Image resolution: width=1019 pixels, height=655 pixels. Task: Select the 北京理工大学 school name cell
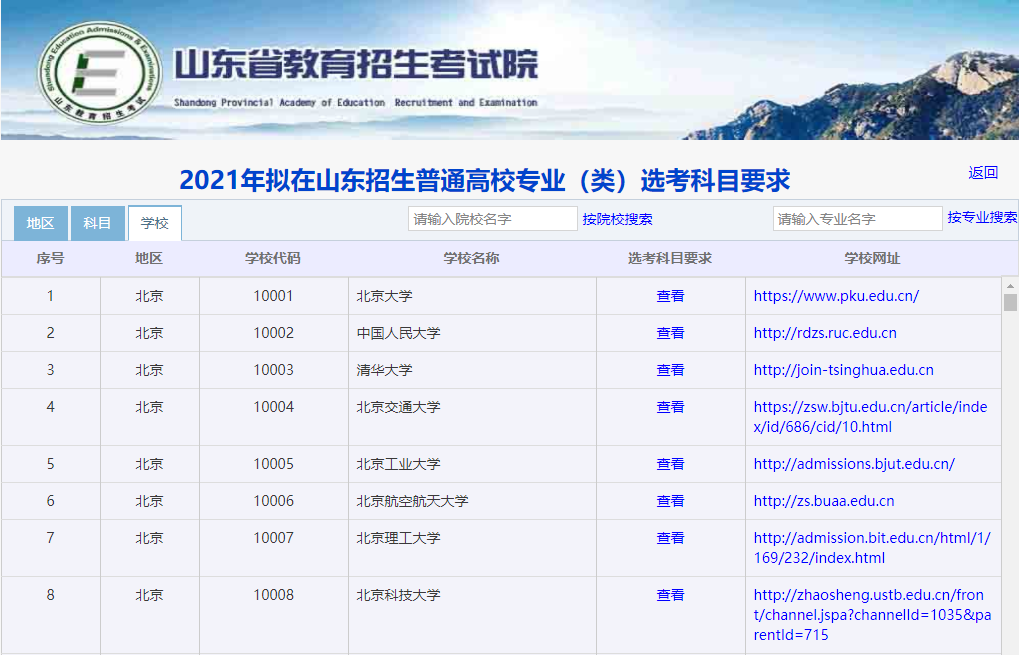click(x=472, y=548)
